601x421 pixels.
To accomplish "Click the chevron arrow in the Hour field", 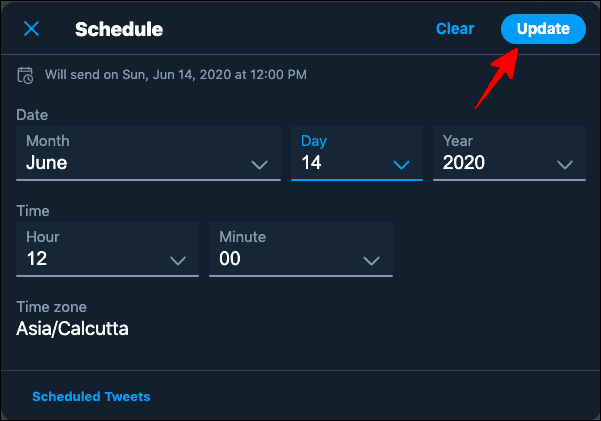I will pyautogui.click(x=178, y=261).
